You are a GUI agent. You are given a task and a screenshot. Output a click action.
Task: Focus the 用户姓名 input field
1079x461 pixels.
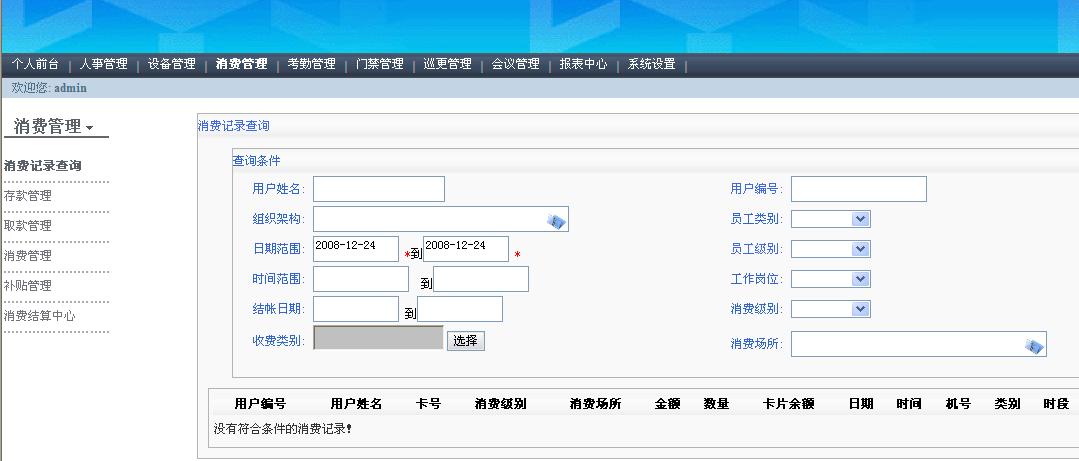tap(379, 189)
